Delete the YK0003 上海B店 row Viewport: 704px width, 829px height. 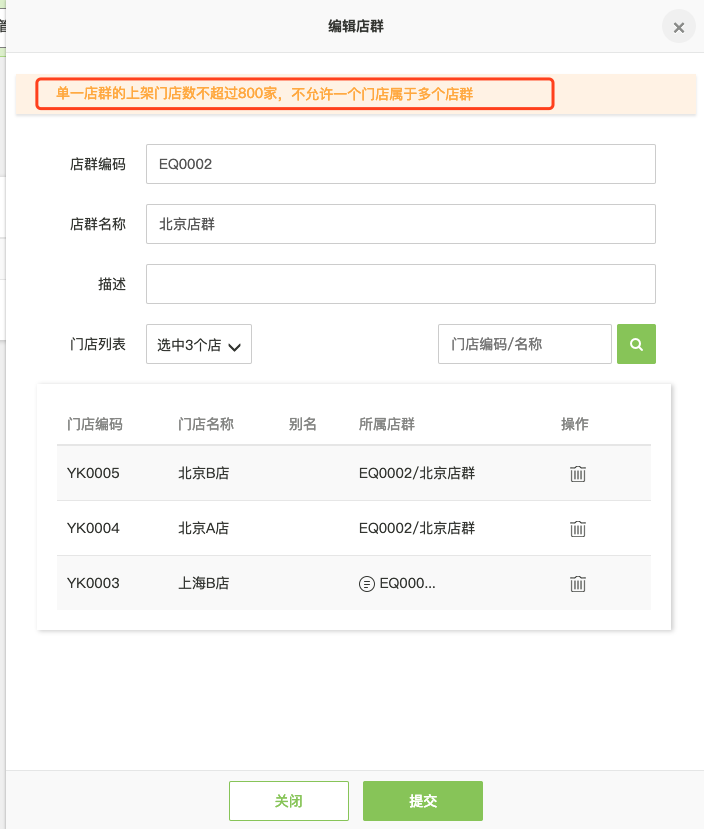click(578, 583)
